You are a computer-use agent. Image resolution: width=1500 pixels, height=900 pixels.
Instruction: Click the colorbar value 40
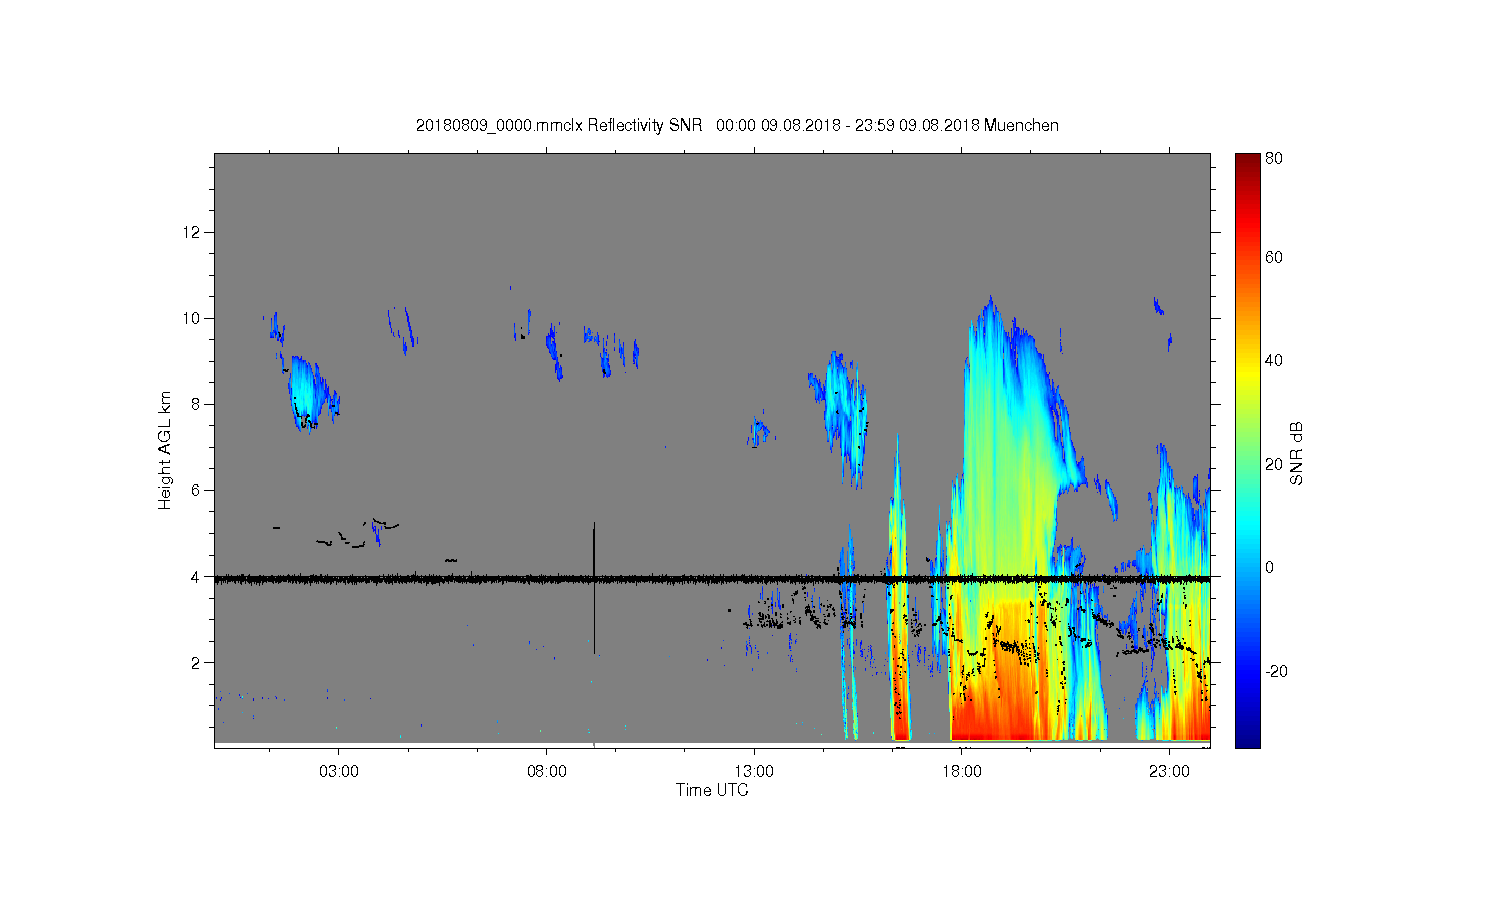[1274, 361]
